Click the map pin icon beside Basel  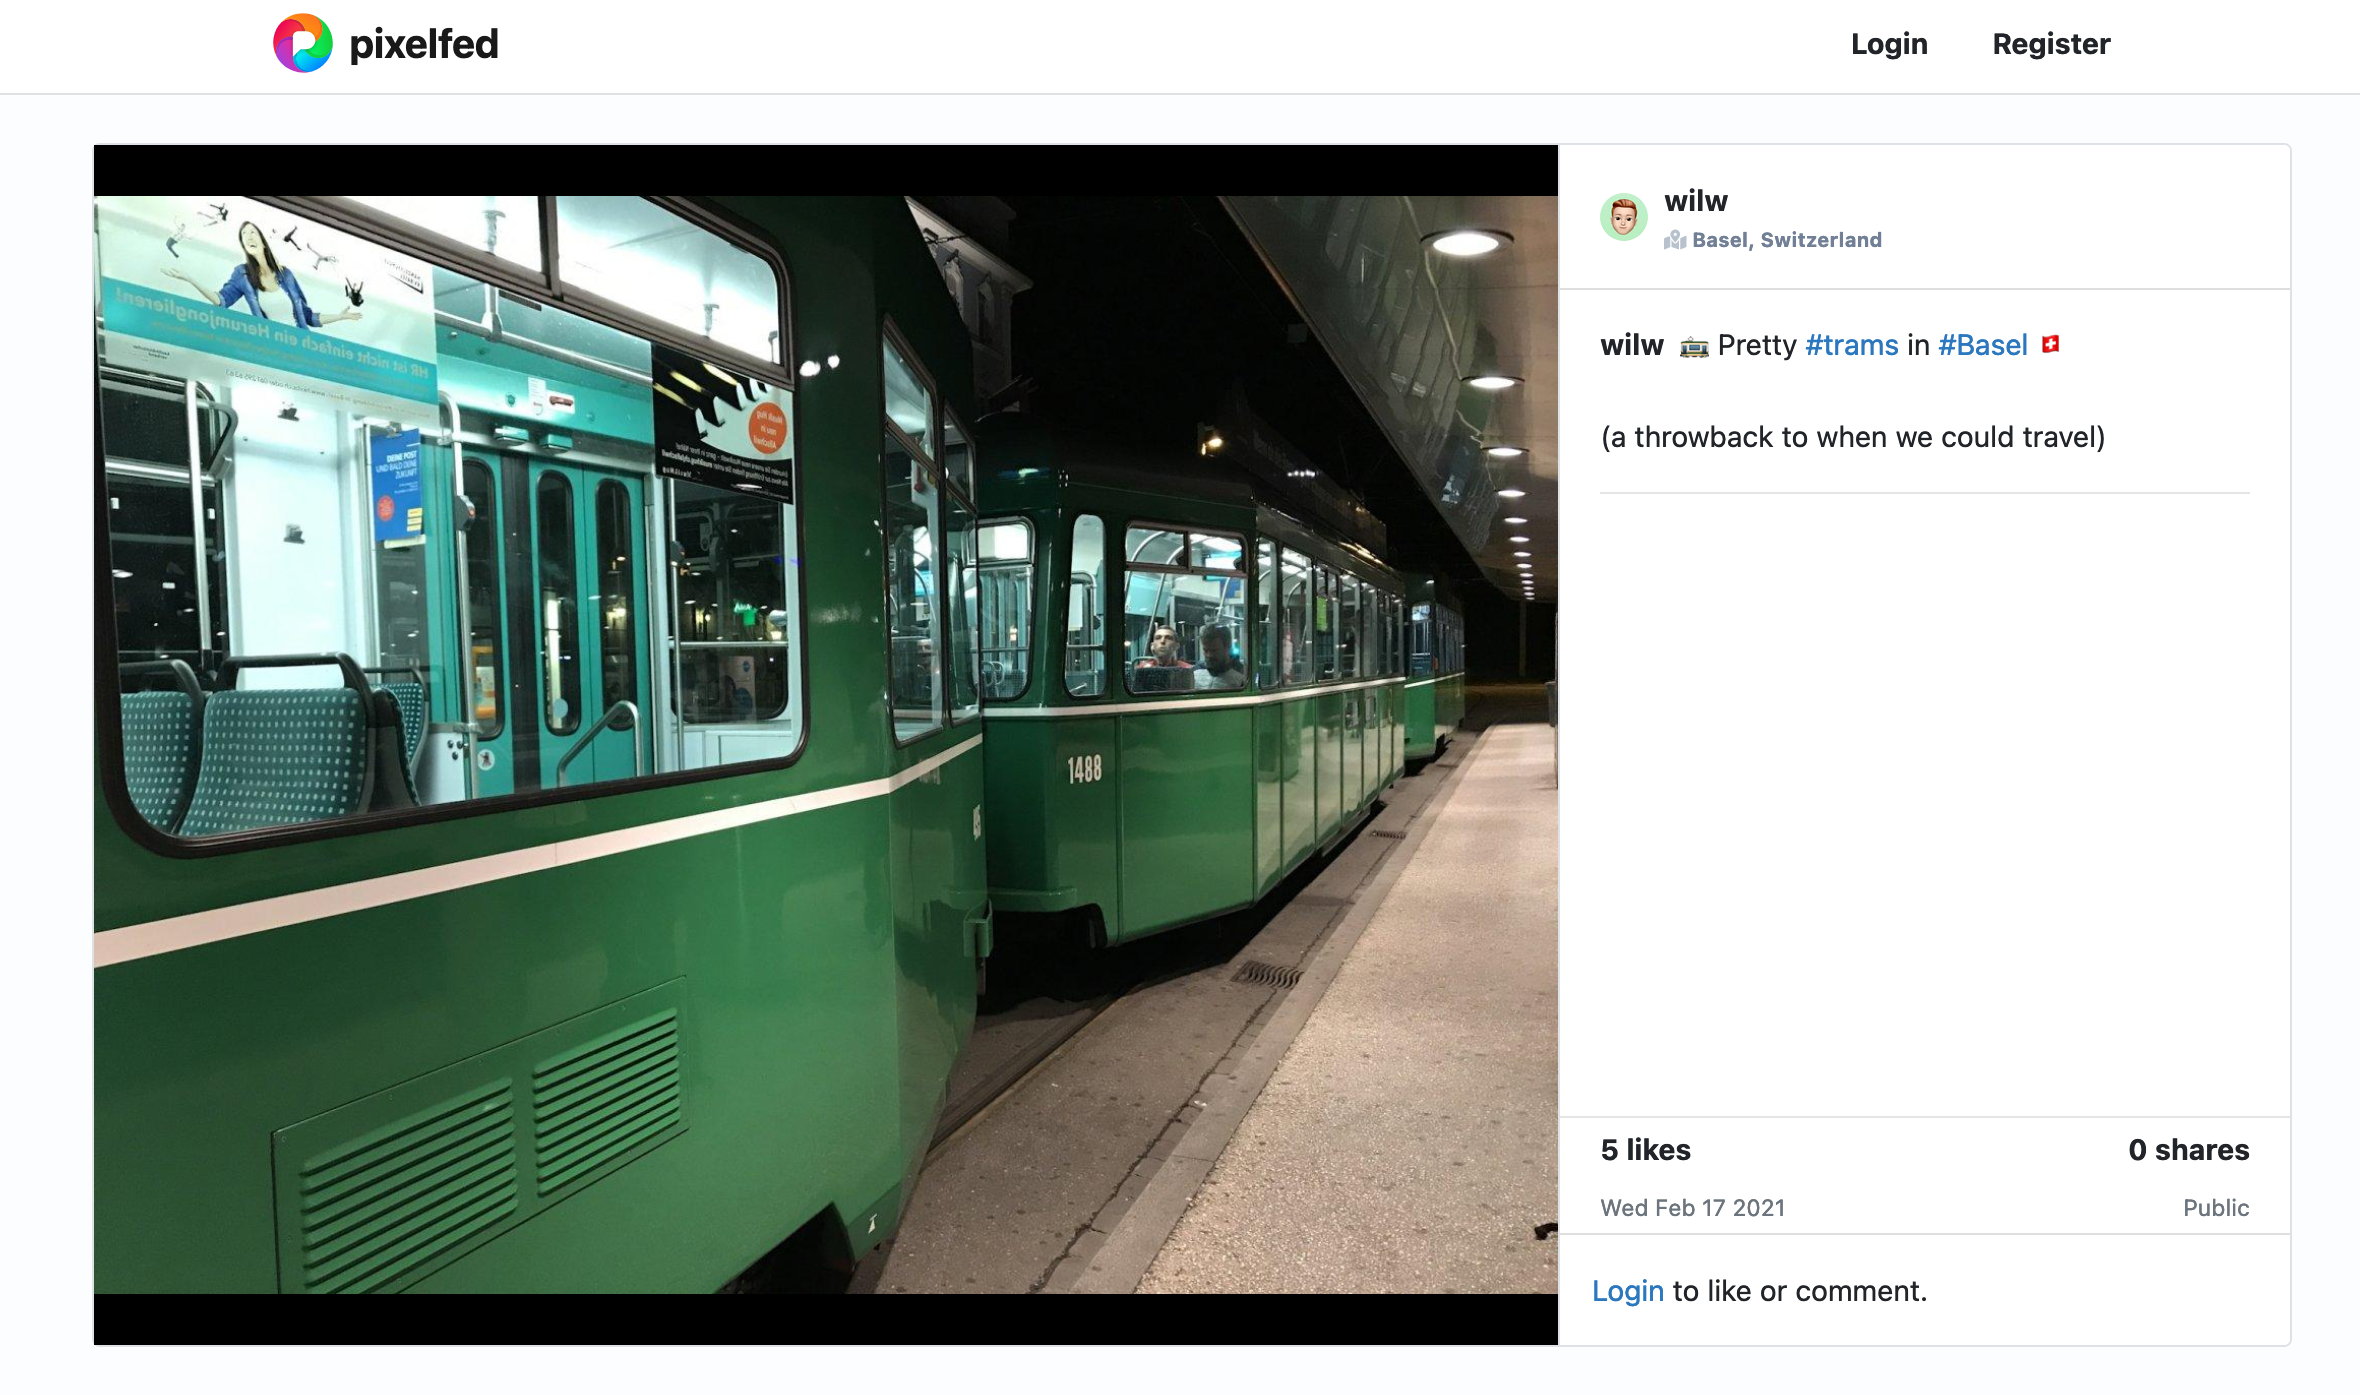coord(1678,240)
